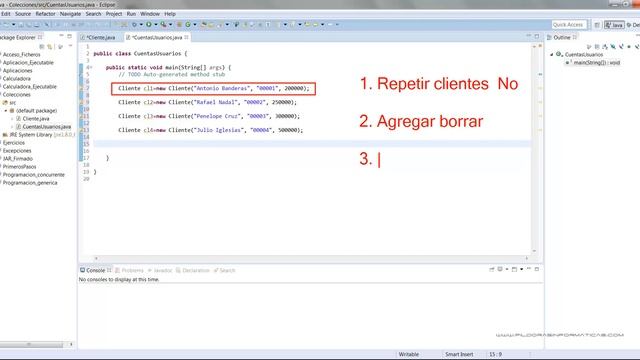Click the Quick Access search field
The width and height of the screenshot is (640, 360).
(x=569, y=25)
